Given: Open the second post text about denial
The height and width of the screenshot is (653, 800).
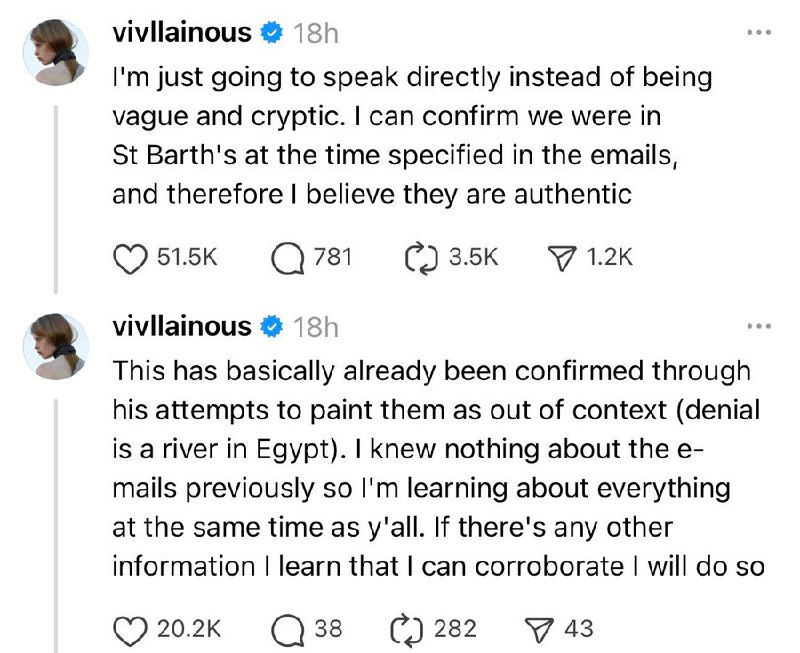Looking at the screenshot, I should coord(430,468).
